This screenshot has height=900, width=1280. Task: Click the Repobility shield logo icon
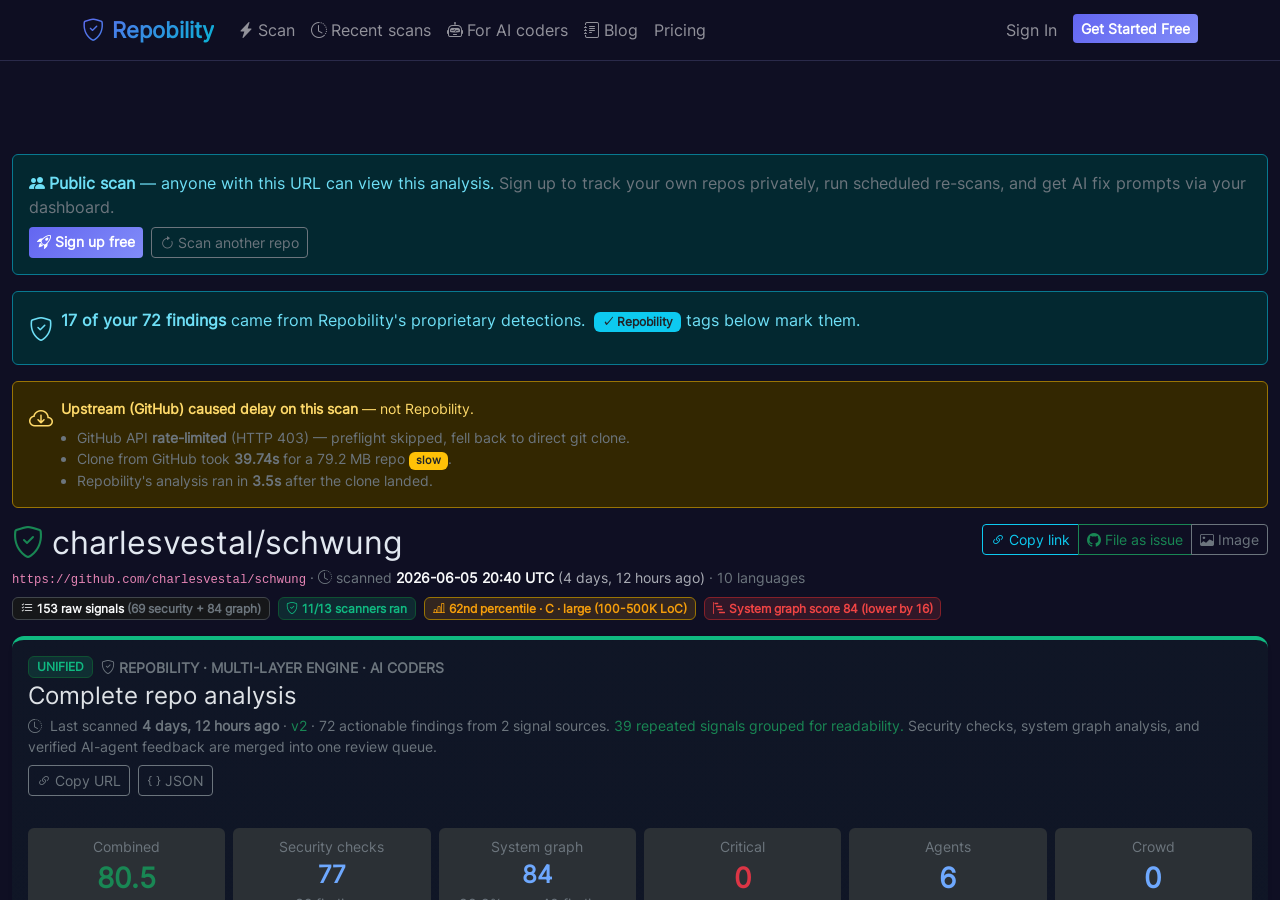93,30
